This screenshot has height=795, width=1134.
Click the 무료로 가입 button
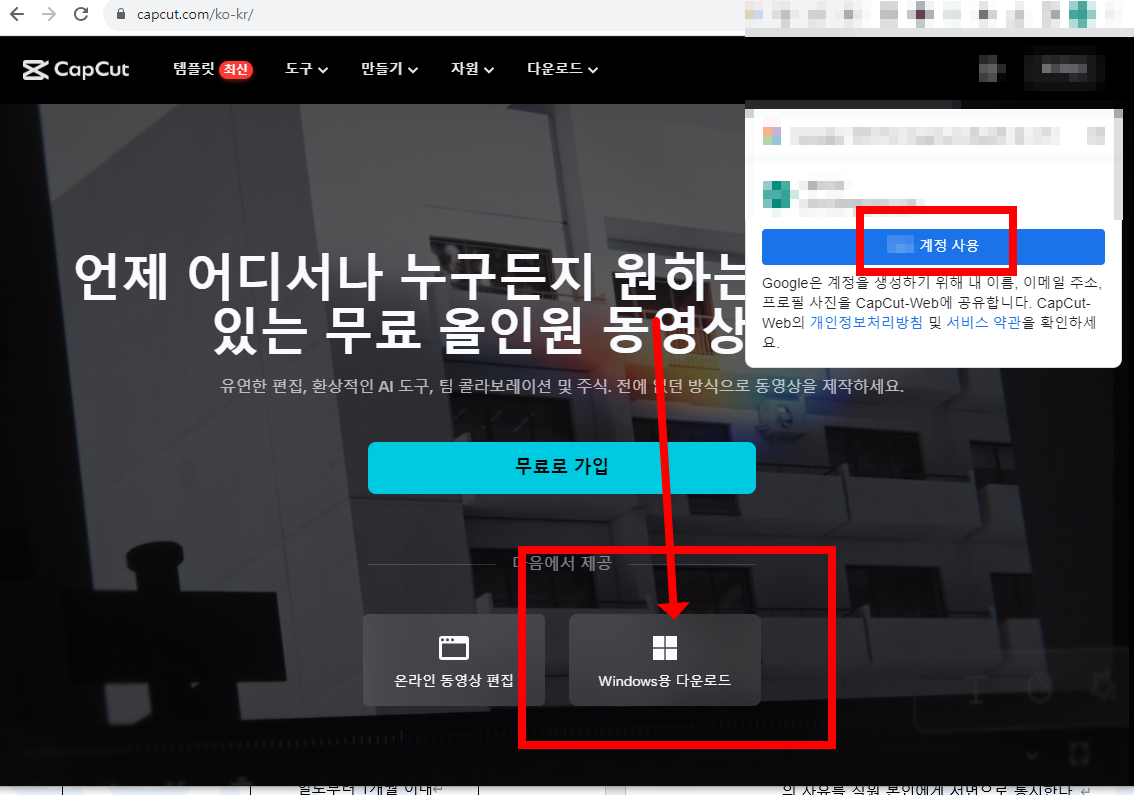click(562, 467)
